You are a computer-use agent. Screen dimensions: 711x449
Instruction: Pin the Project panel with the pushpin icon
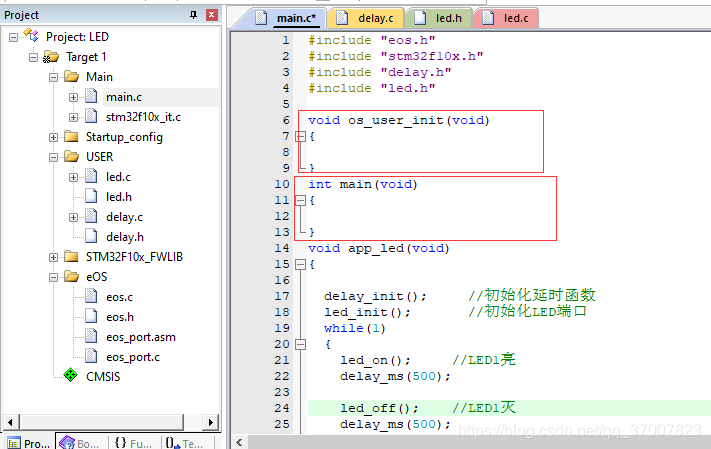[x=194, y=15]
